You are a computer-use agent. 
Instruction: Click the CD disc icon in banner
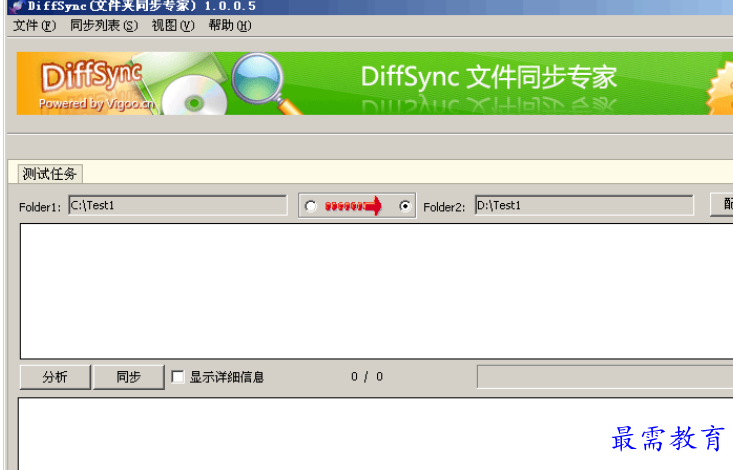(x=194, y=97)
